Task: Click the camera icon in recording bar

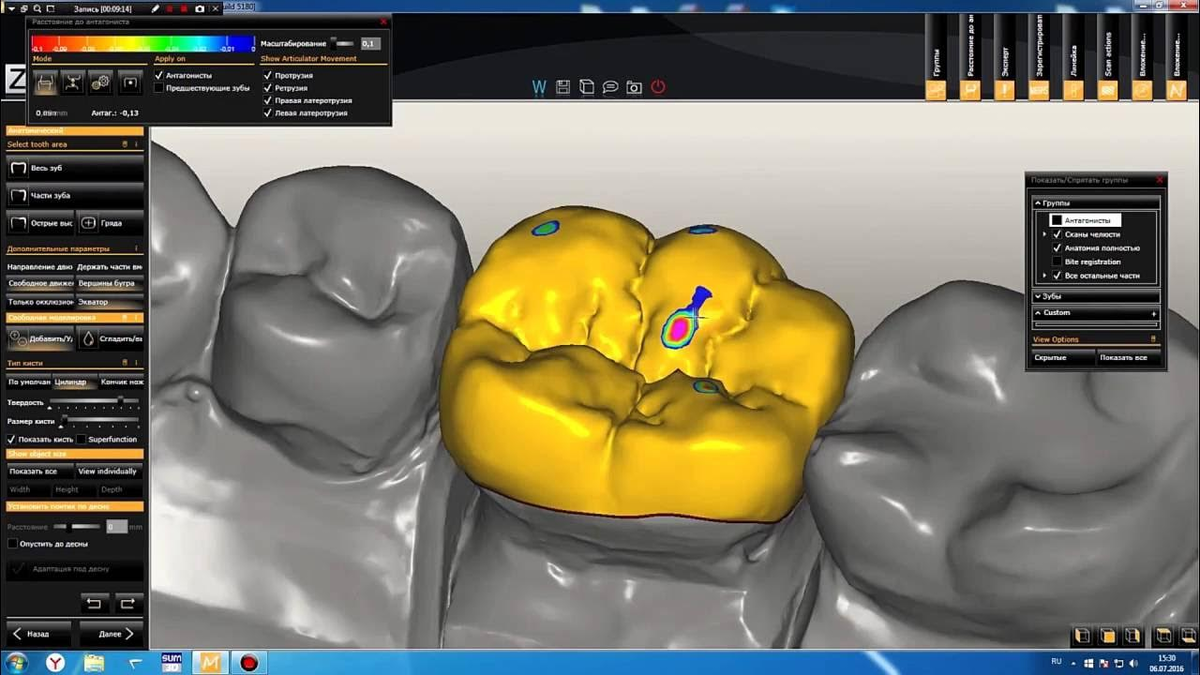Action: [x=199, y=8]
